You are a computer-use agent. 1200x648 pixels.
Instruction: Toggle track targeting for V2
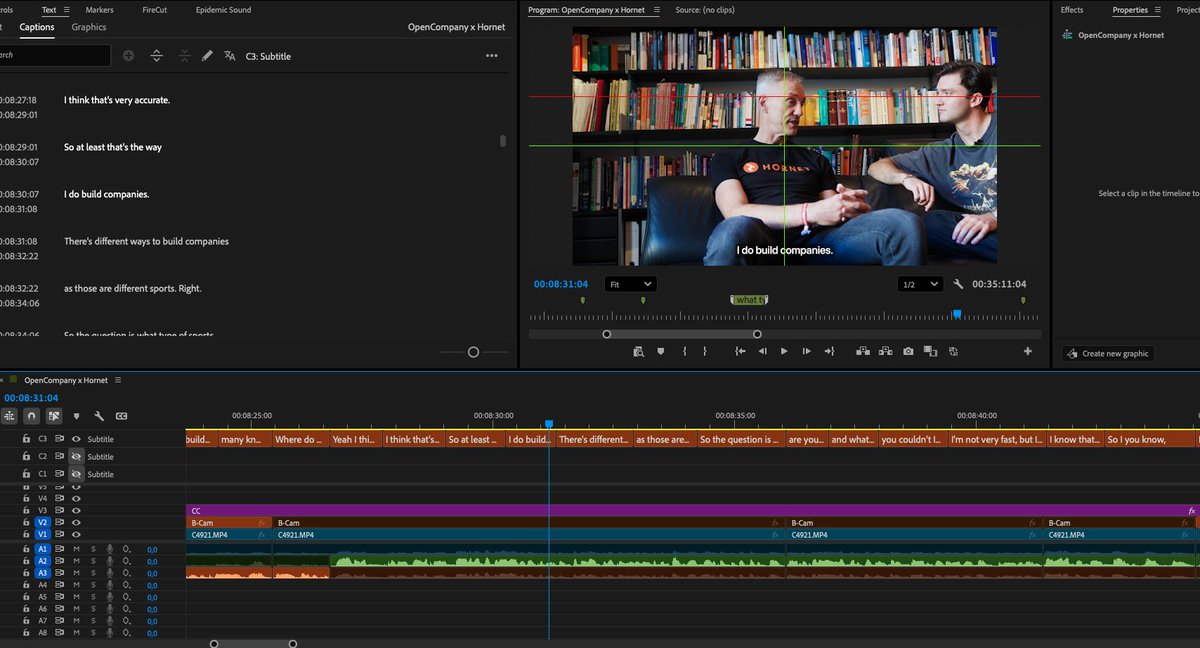pyautogui.click(x=42, y=522)
